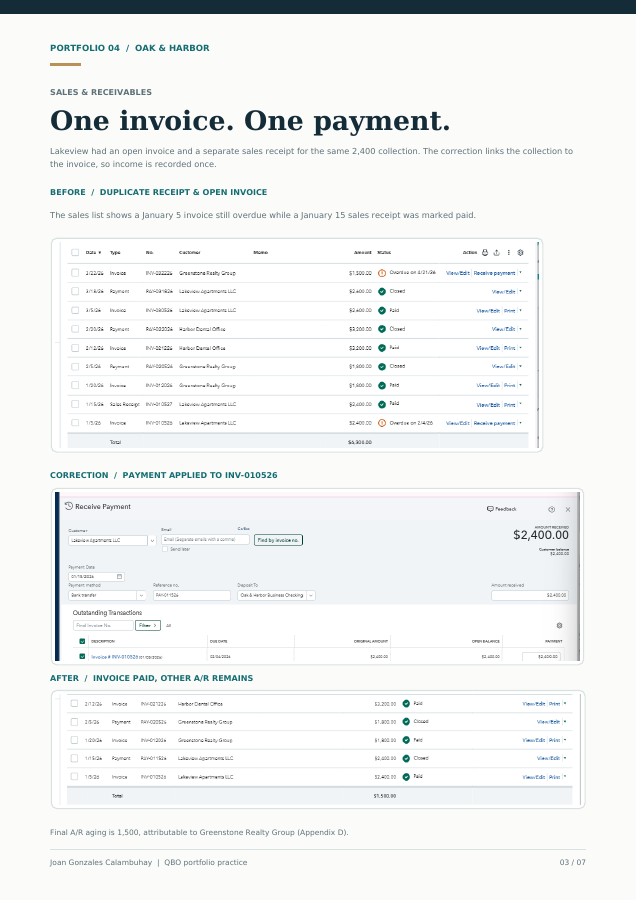The width and height of the screenshot is (637, 900).
Task: Check the before-list 1/5/26 overdue invoice row checkbox
Action: tap(75, 423)
